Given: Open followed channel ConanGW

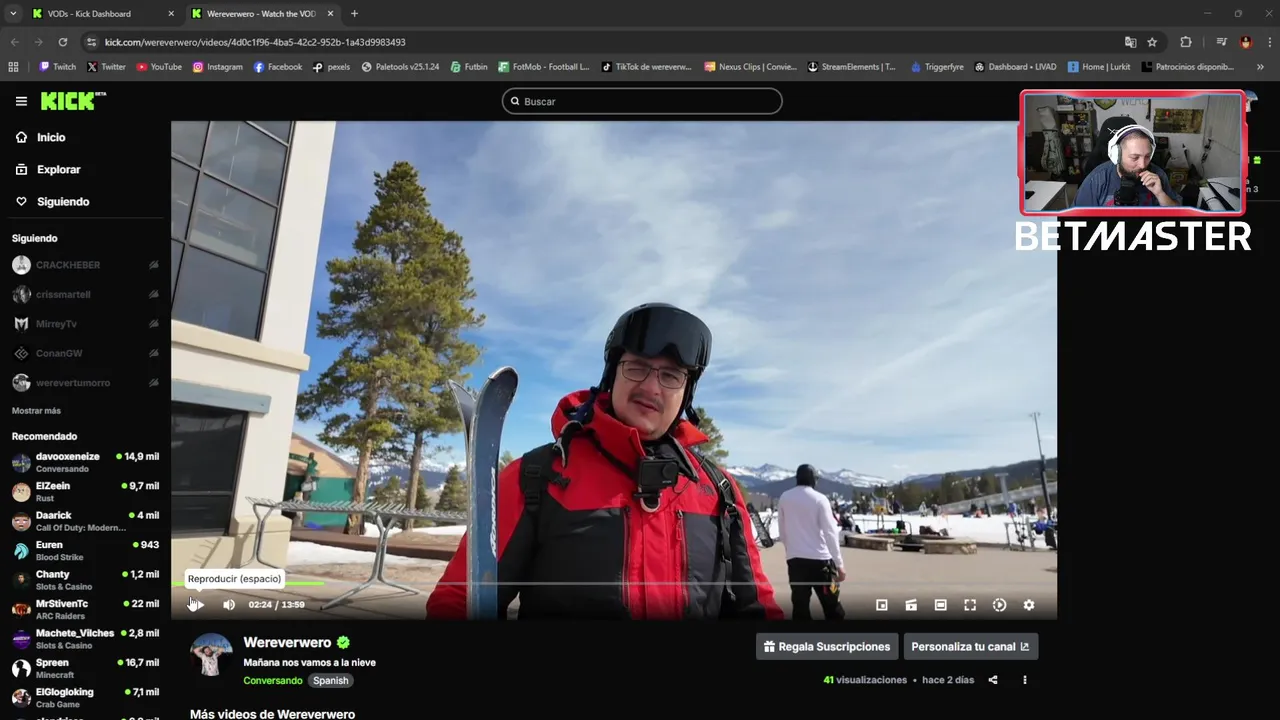Looking at the screenshot, I should [x=59, y=353].
